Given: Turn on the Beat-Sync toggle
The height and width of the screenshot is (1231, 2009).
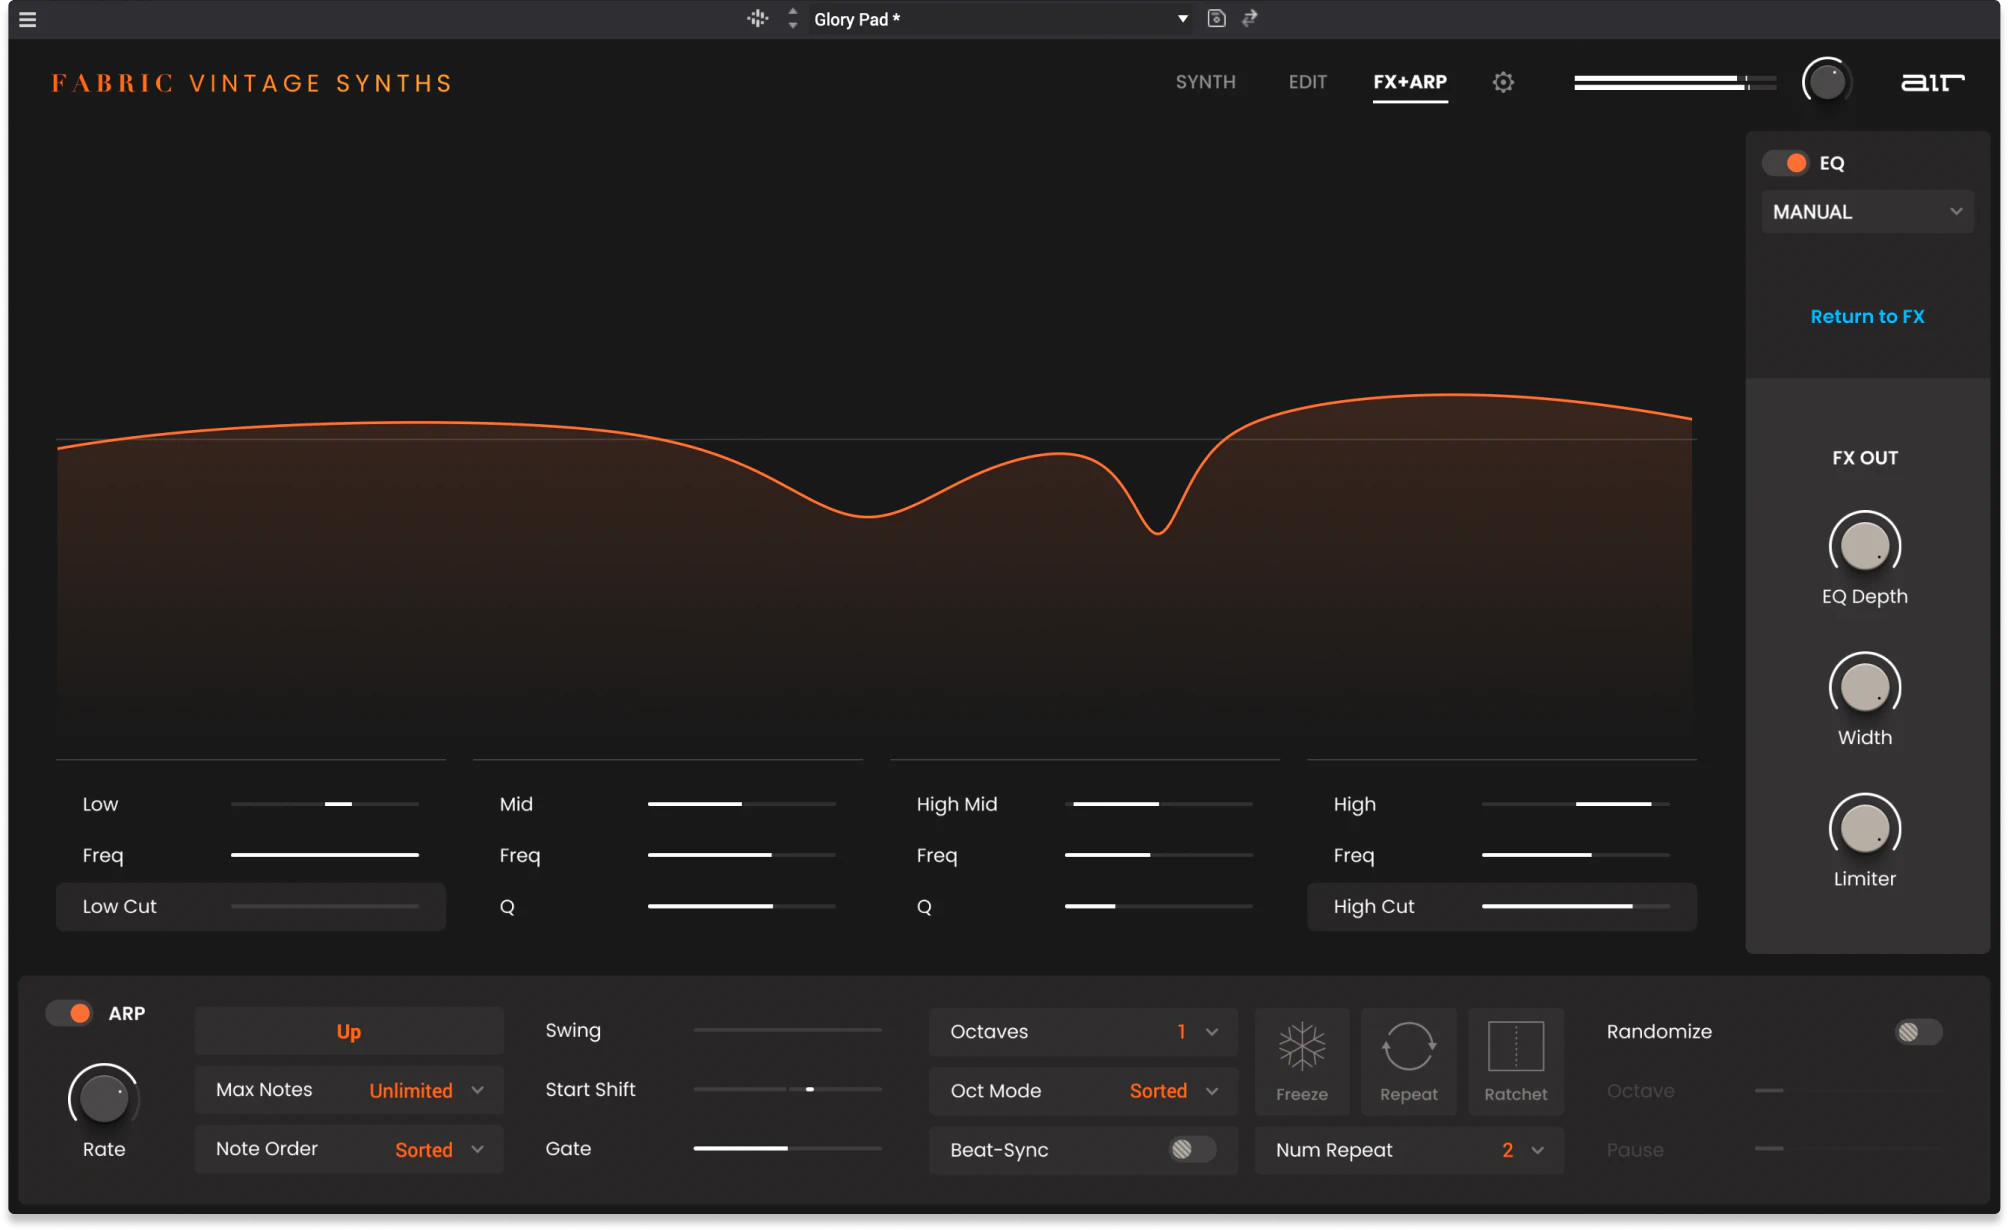Looking at the screenshot, I should [x=1190, y=1150].
